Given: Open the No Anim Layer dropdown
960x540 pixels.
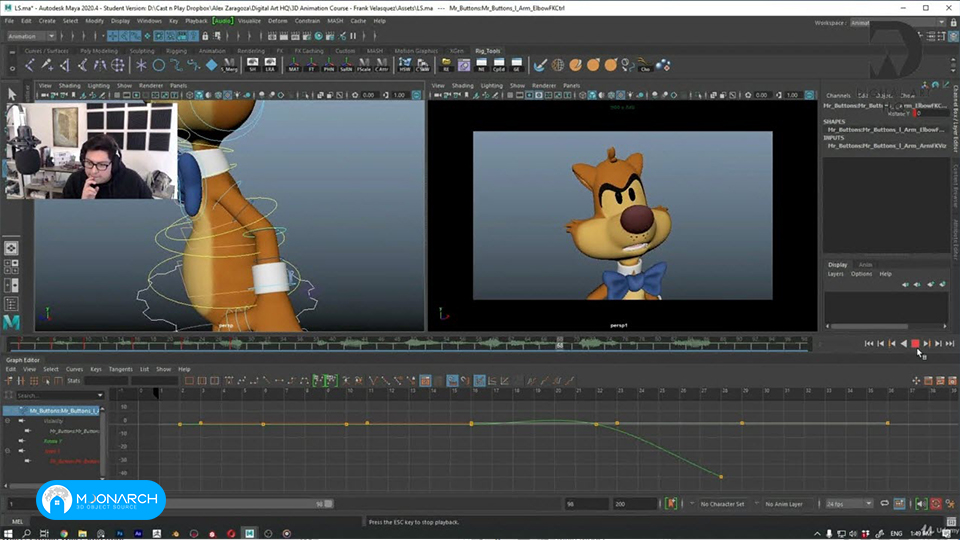Looking at the screenshot, I should (756, 504).
